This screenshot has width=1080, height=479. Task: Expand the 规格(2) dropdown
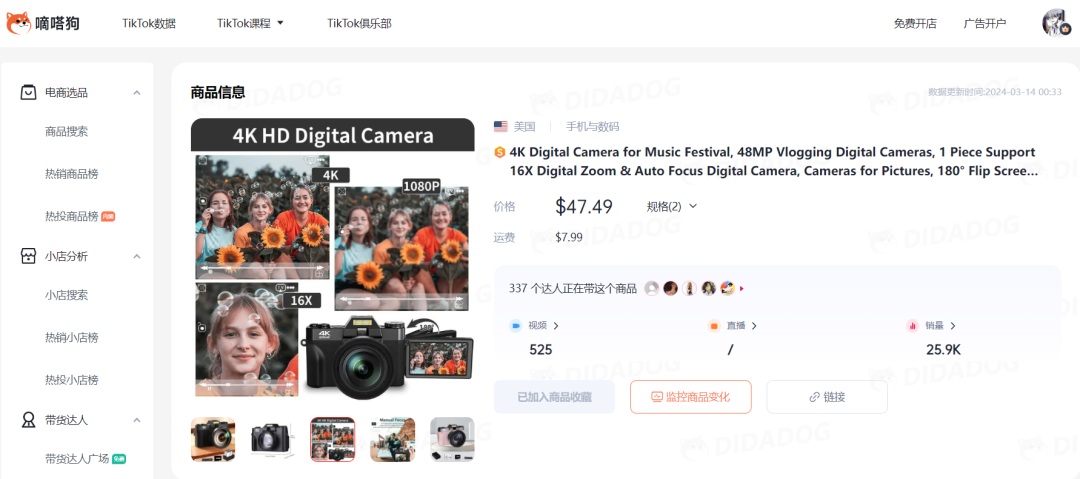click(671, 207)
